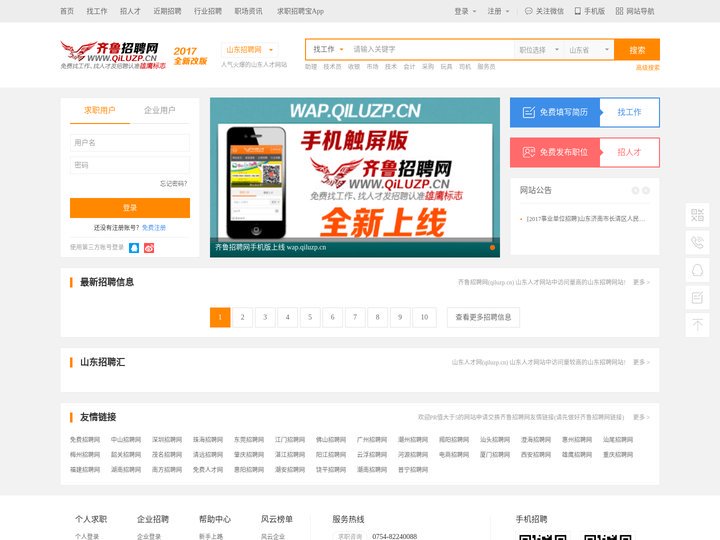Screen dimensions: 720x540
Task: Open the 2017事业单位招聘 announcement
Action: 585,219
